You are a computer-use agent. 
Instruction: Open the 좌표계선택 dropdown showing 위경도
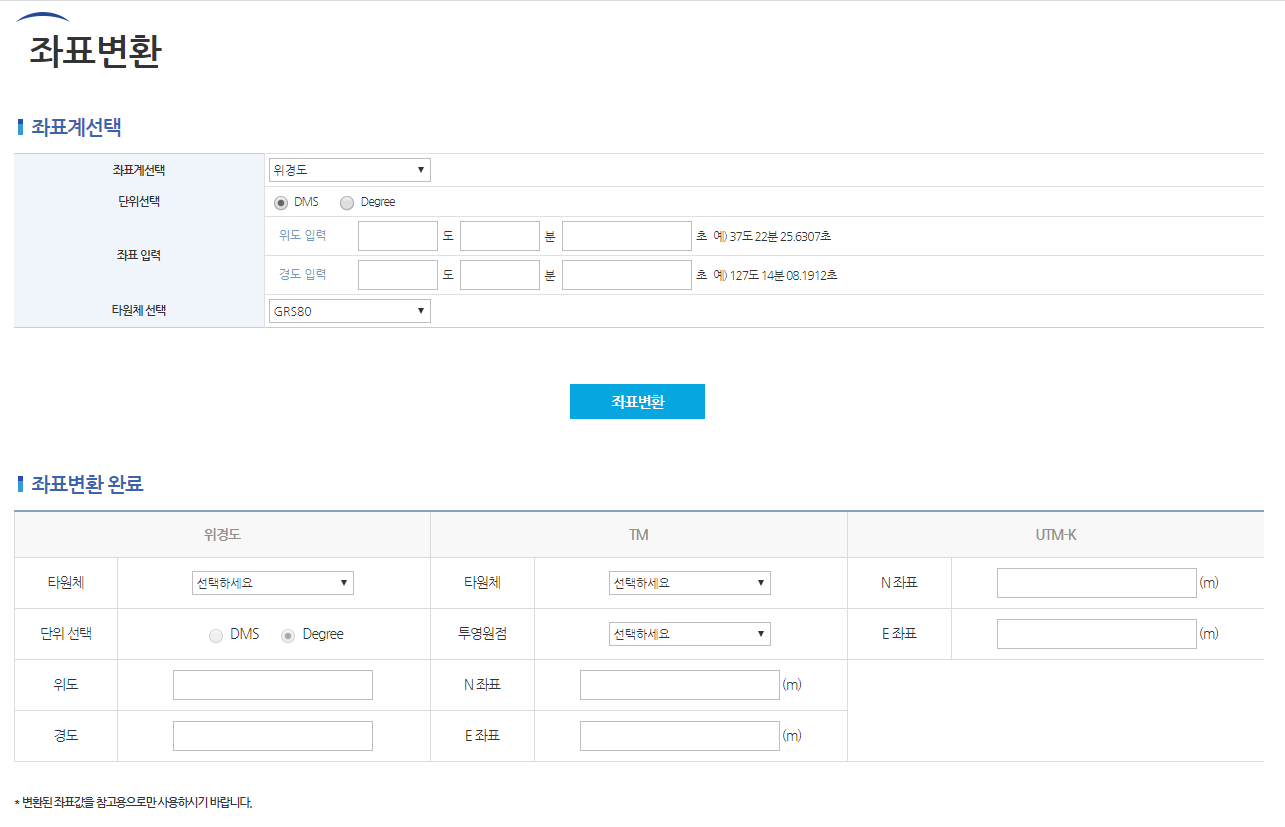pos(348,169)
